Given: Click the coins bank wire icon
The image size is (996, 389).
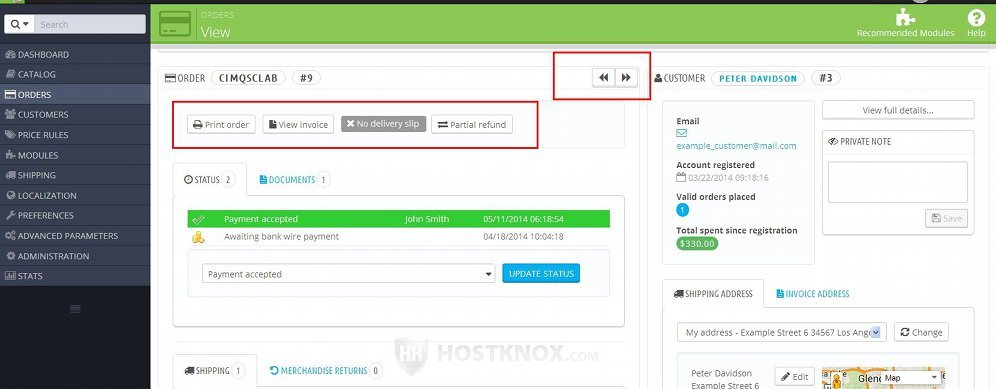Looking at the screenshot, I should 198,237.
